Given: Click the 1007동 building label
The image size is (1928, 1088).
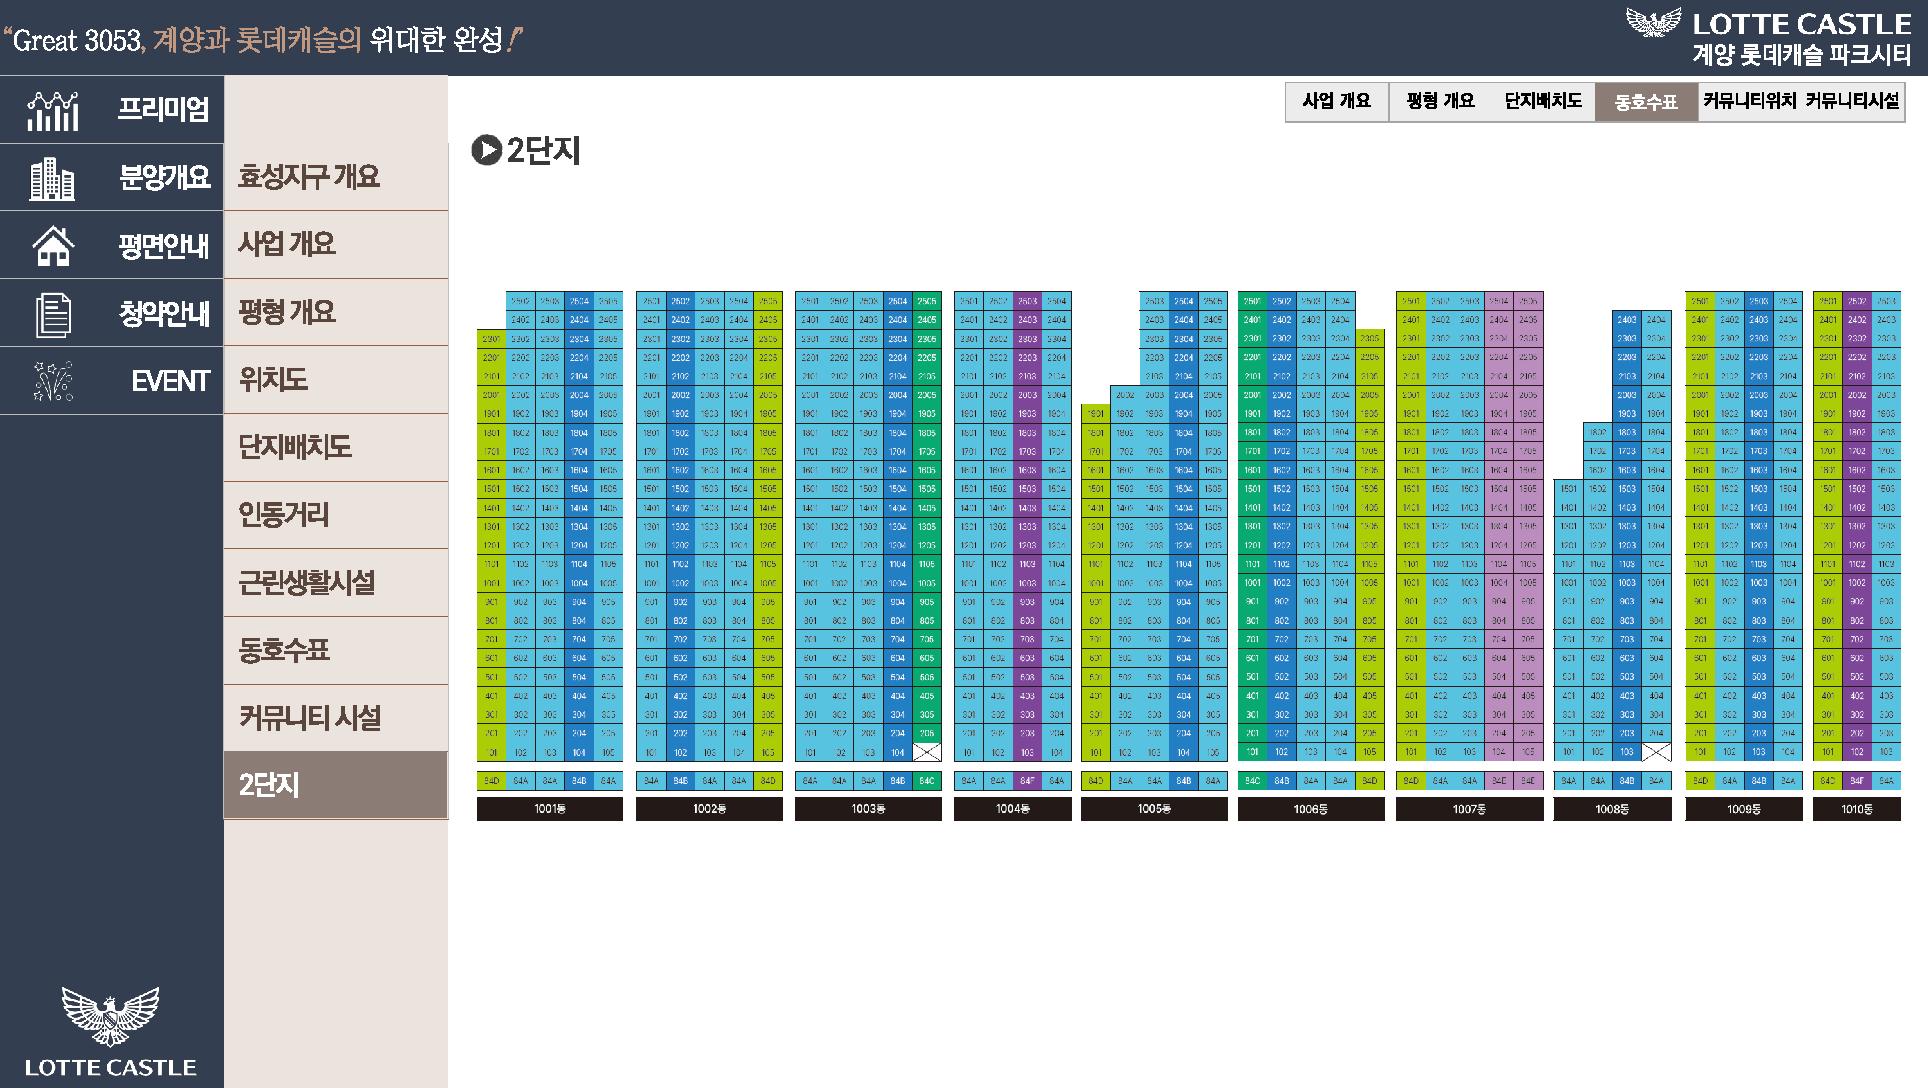Looking at the screenshot, I should tap(1470, 809).
